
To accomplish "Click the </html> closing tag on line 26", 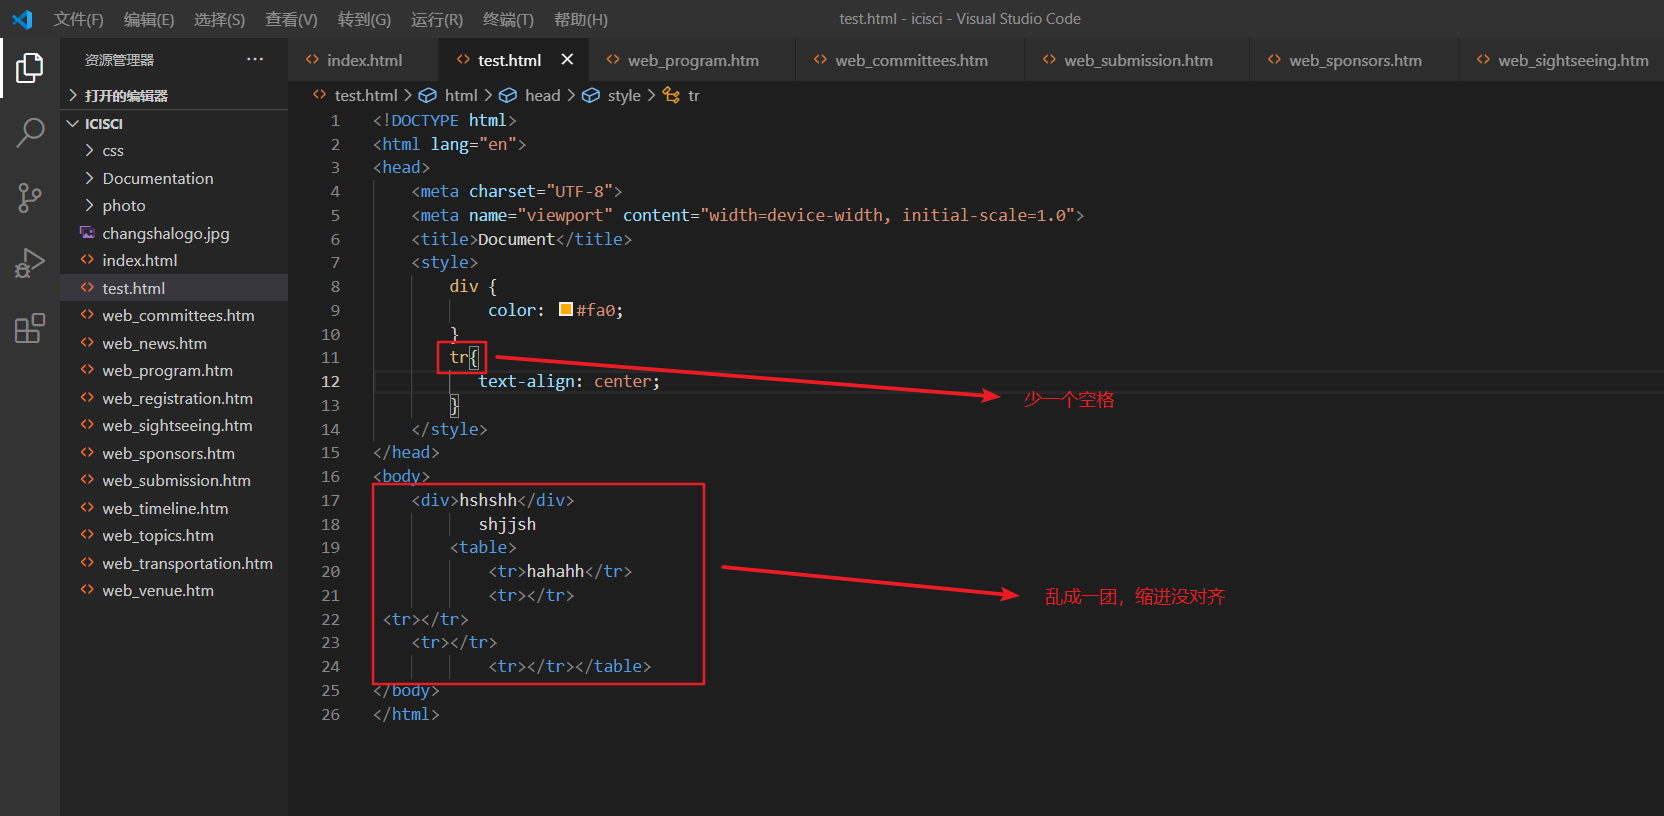I will [x=406, y=714].
